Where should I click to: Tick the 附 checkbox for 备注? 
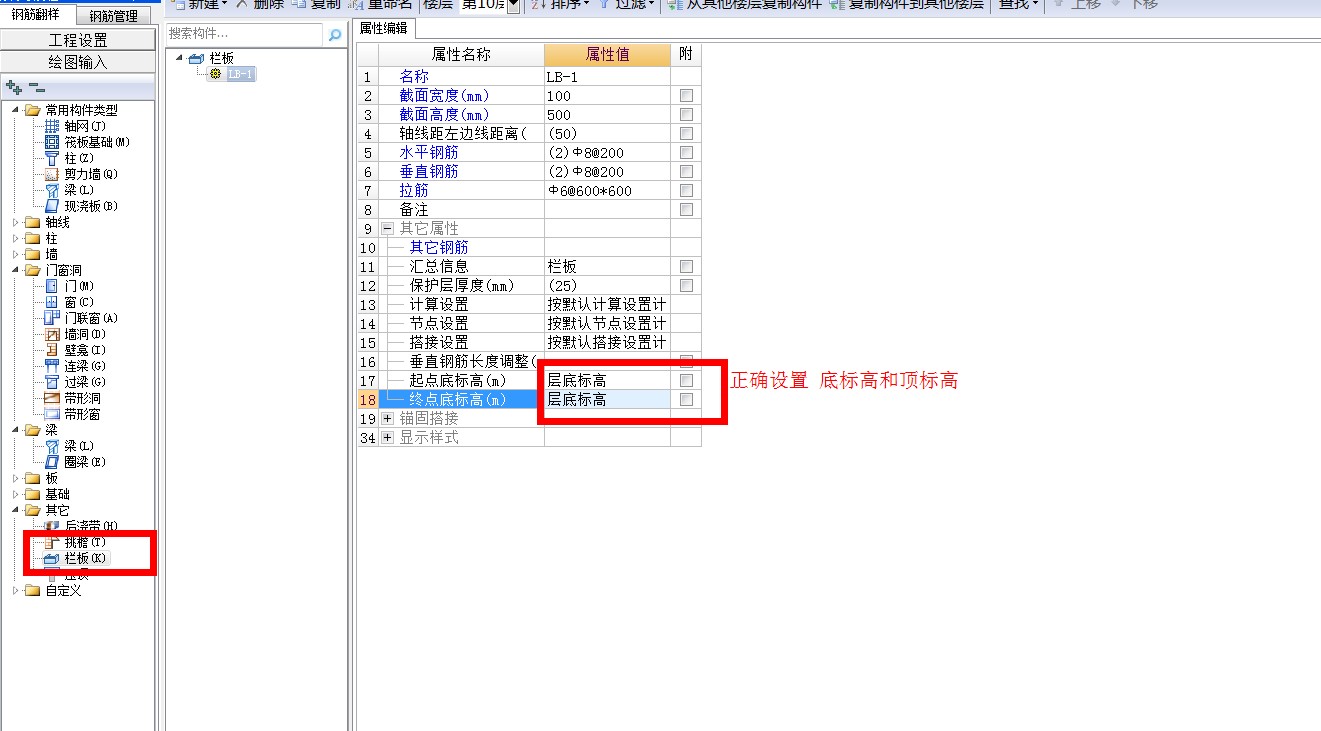click(x=686, y=210)
